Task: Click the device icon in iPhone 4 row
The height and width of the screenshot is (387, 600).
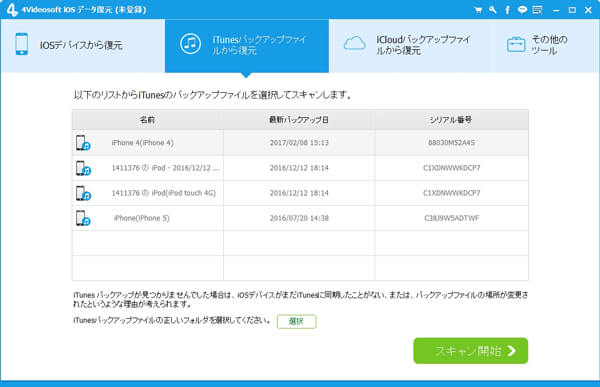Action: pos(83,143)
